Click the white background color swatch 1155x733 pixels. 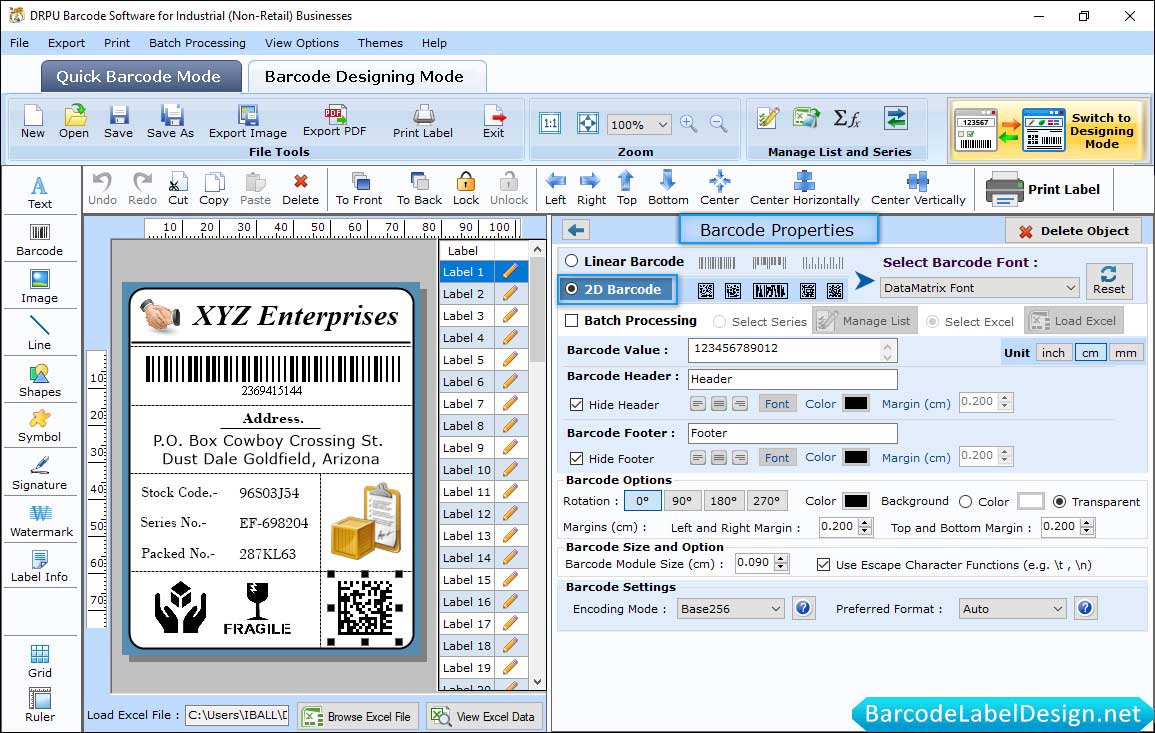(x=1031, y=501)
